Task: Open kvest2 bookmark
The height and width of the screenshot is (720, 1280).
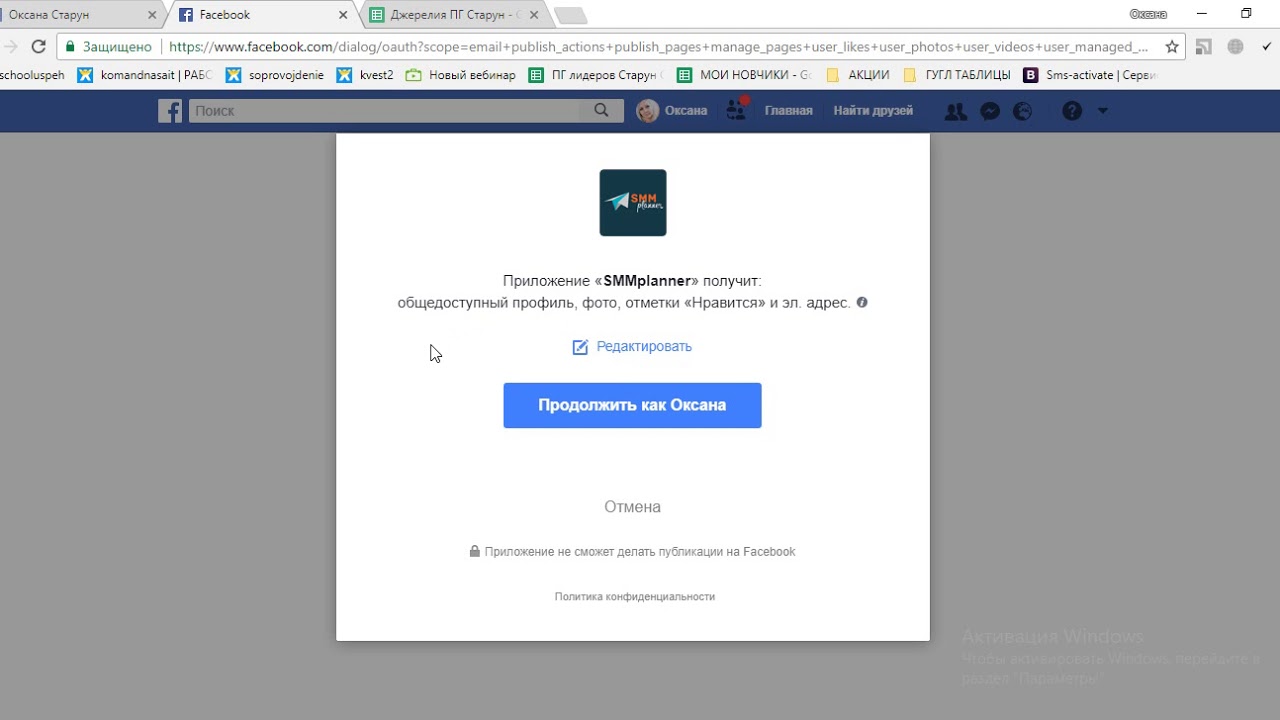Action: click(x=365, y=75)
